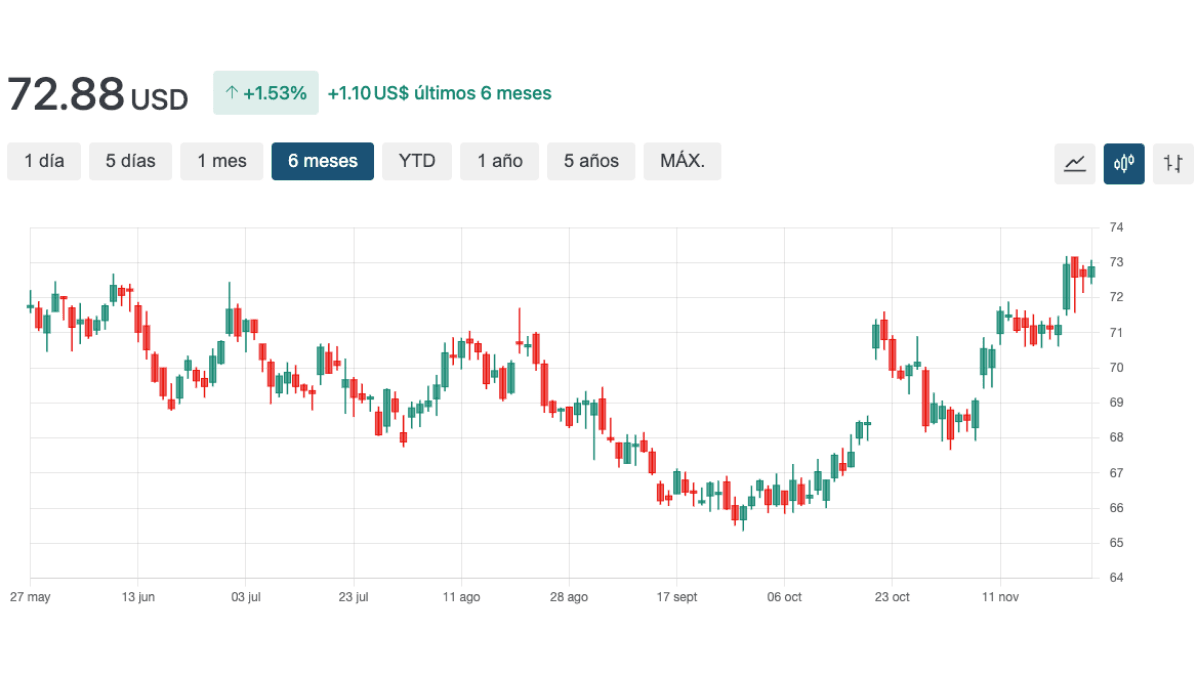The width and height of the screenshot is (1200, 675).
Task: Choose the active 6 meses range
Action: point(322,161)
